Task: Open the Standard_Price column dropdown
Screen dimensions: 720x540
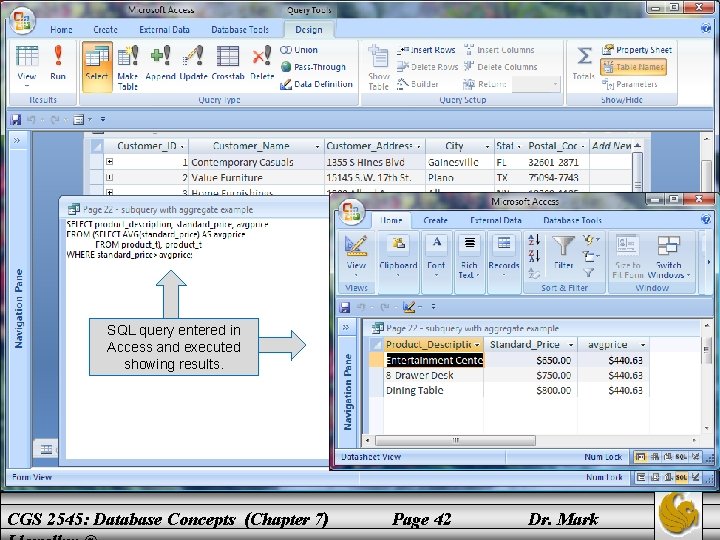Action: [571, 345]
